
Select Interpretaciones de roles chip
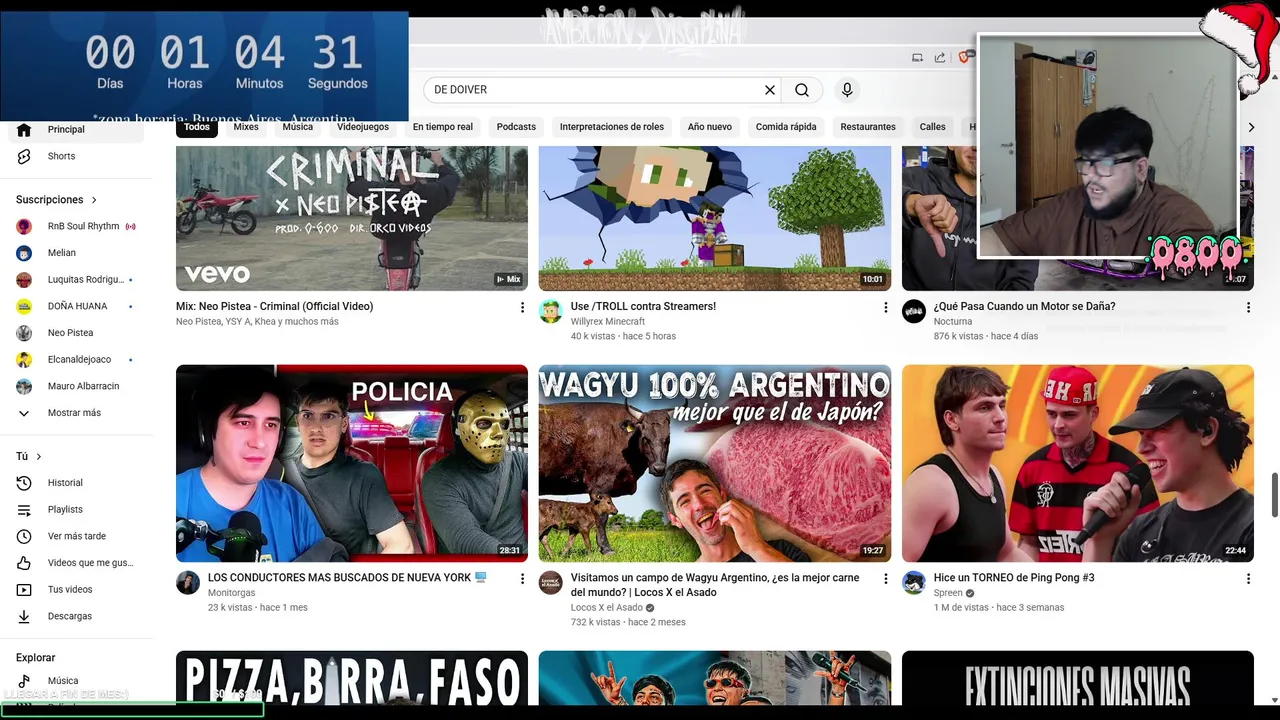click(612, 127)
